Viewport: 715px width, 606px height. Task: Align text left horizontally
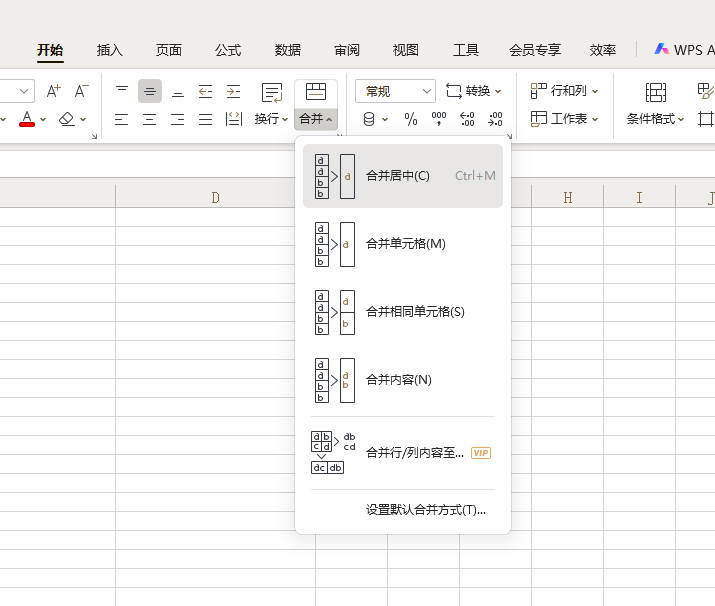(x=121, y=119)
